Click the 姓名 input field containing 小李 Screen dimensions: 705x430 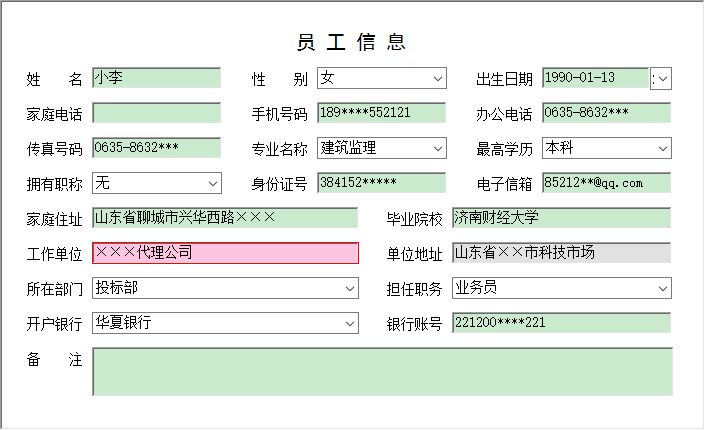pos(156,78)
